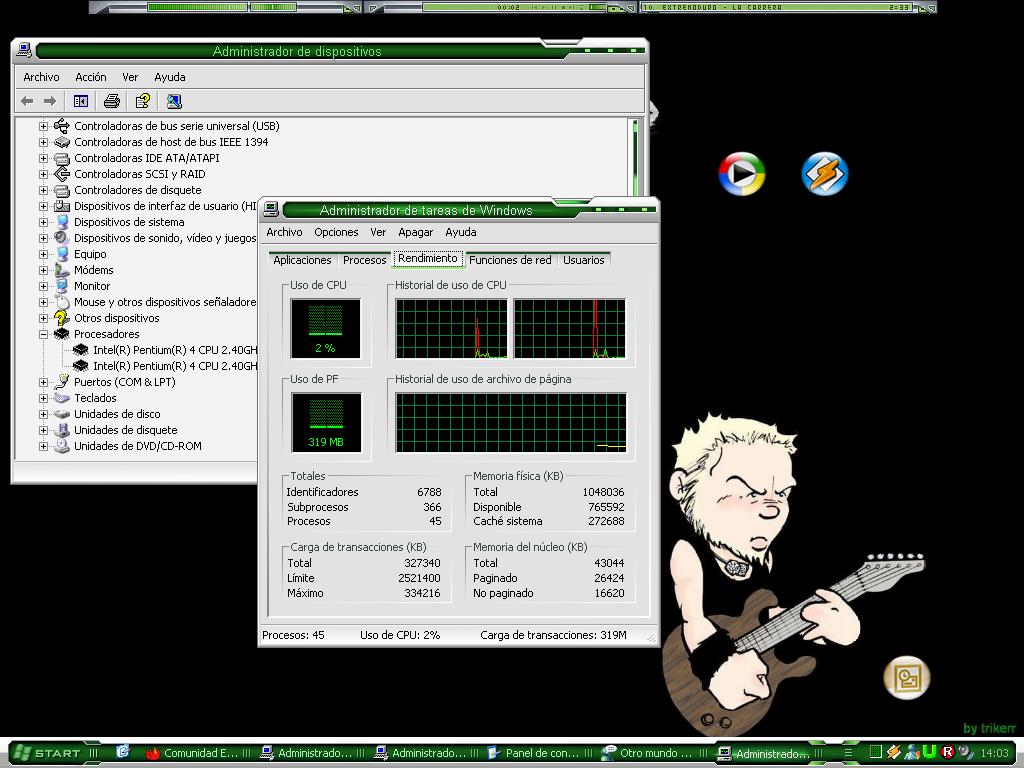Image resolution: width=1024 pixels, height=768 pixels.
Task: Click the back arrow in Device Manager toolbar
Action: coord(27,101)
